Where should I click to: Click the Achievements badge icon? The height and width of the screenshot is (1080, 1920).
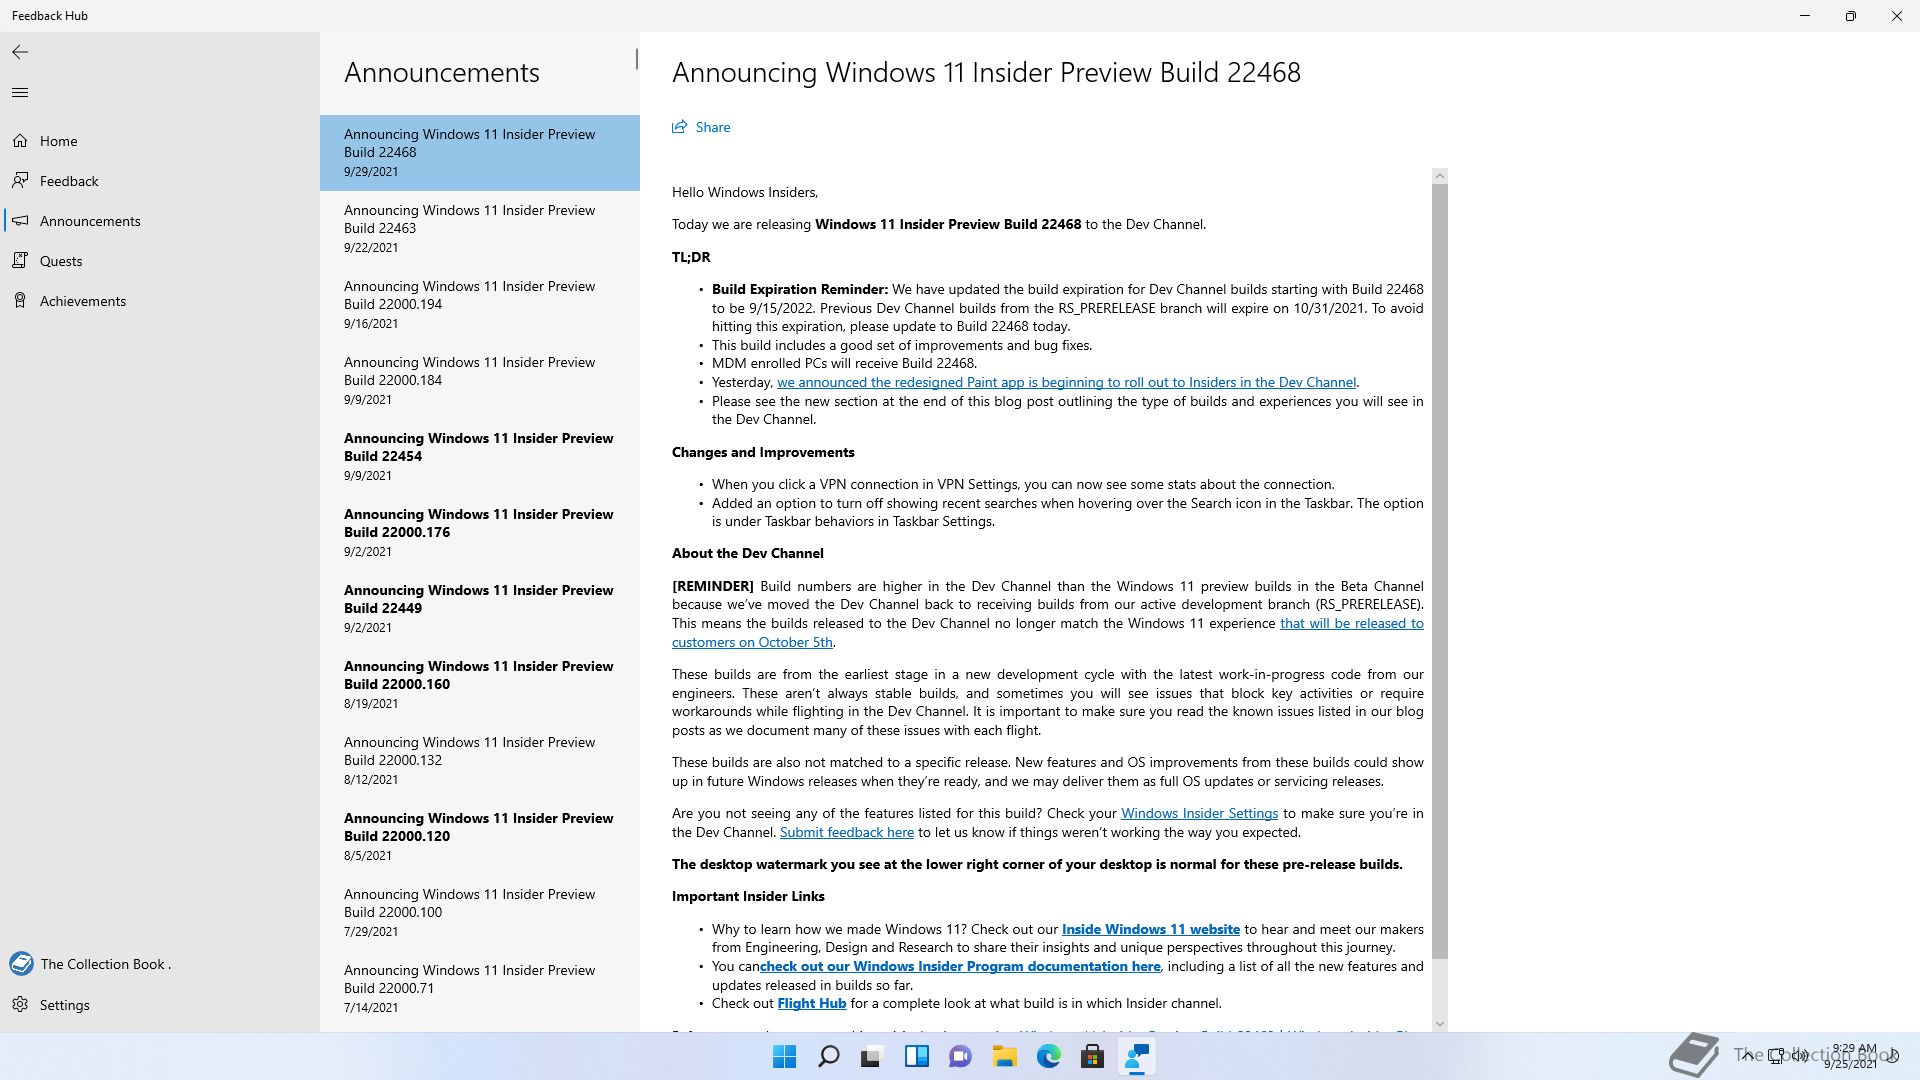(20, 301)
